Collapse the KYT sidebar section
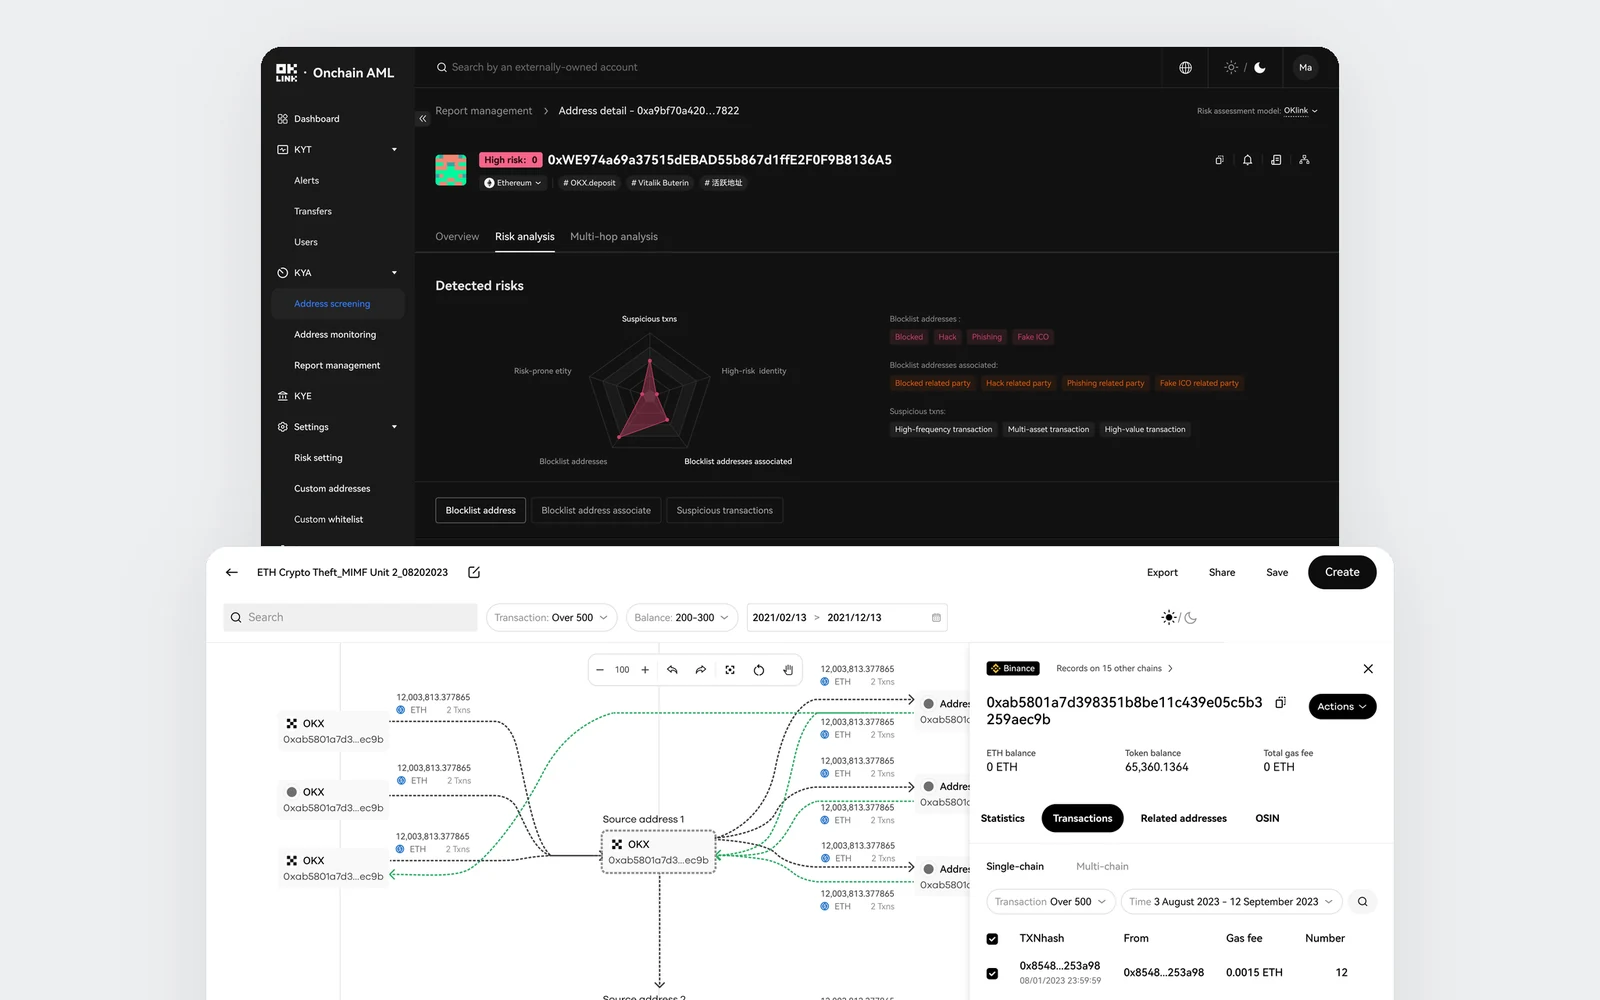This screenshot has width=1600, height=1000. (x=394, y=150)
